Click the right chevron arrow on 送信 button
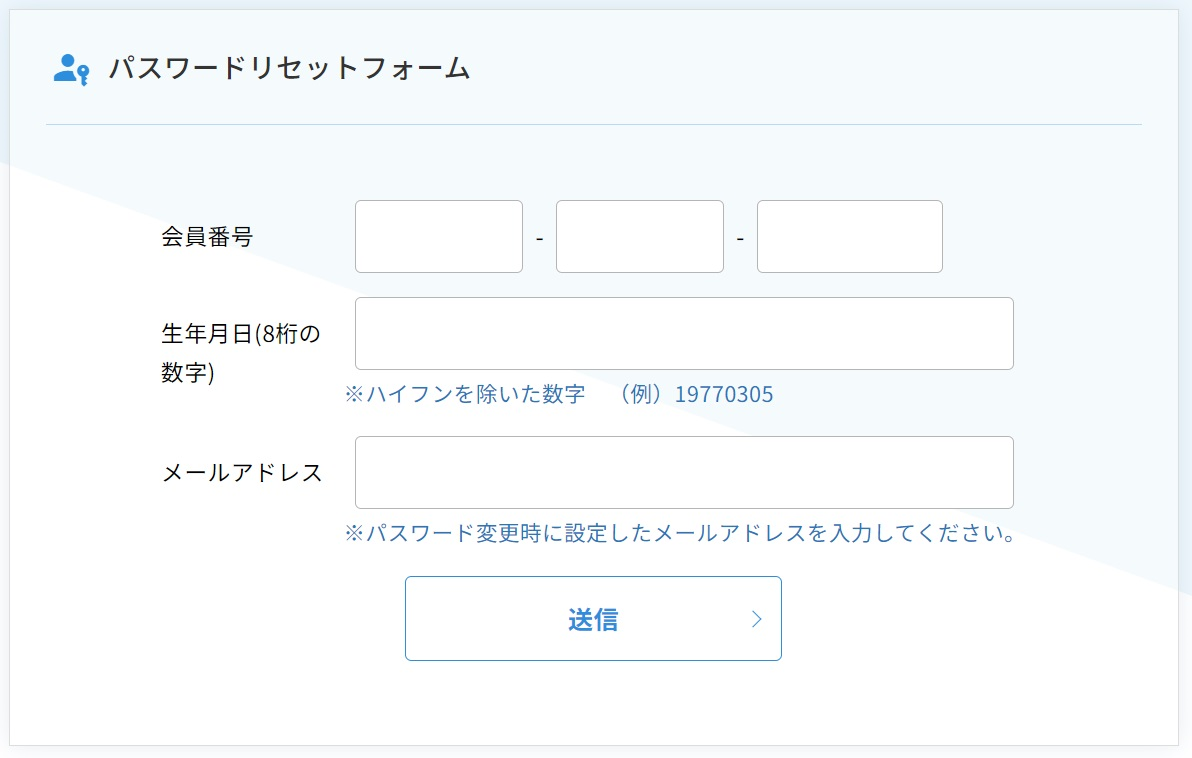This screenshot has width=1192, height=758. click(756, 619)
